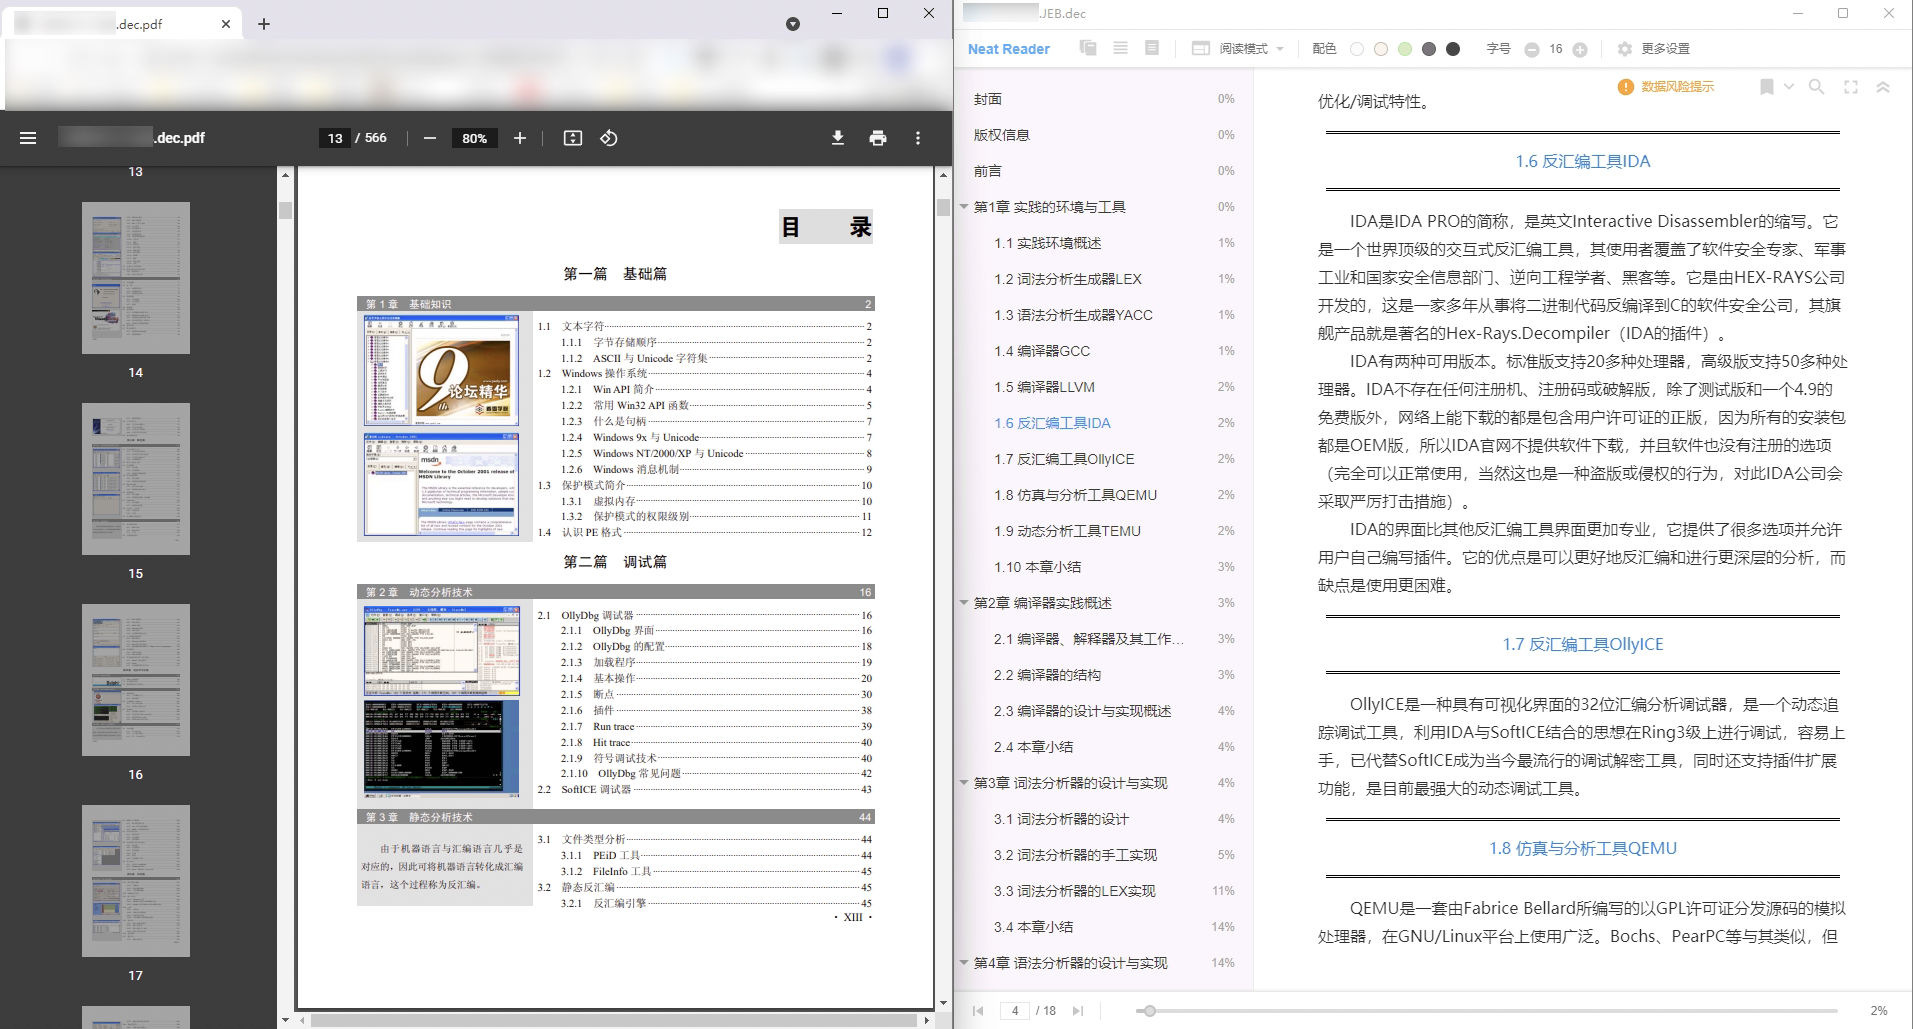Click the PDF page scroll down arrow

pyautogui.click(x=942, y=1001)
